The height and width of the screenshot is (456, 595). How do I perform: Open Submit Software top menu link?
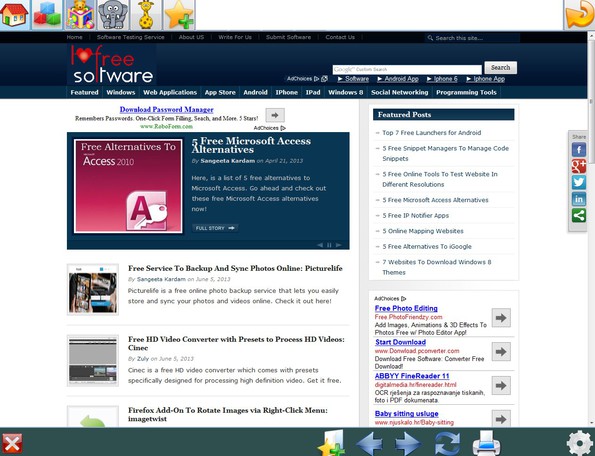(288, 37)
